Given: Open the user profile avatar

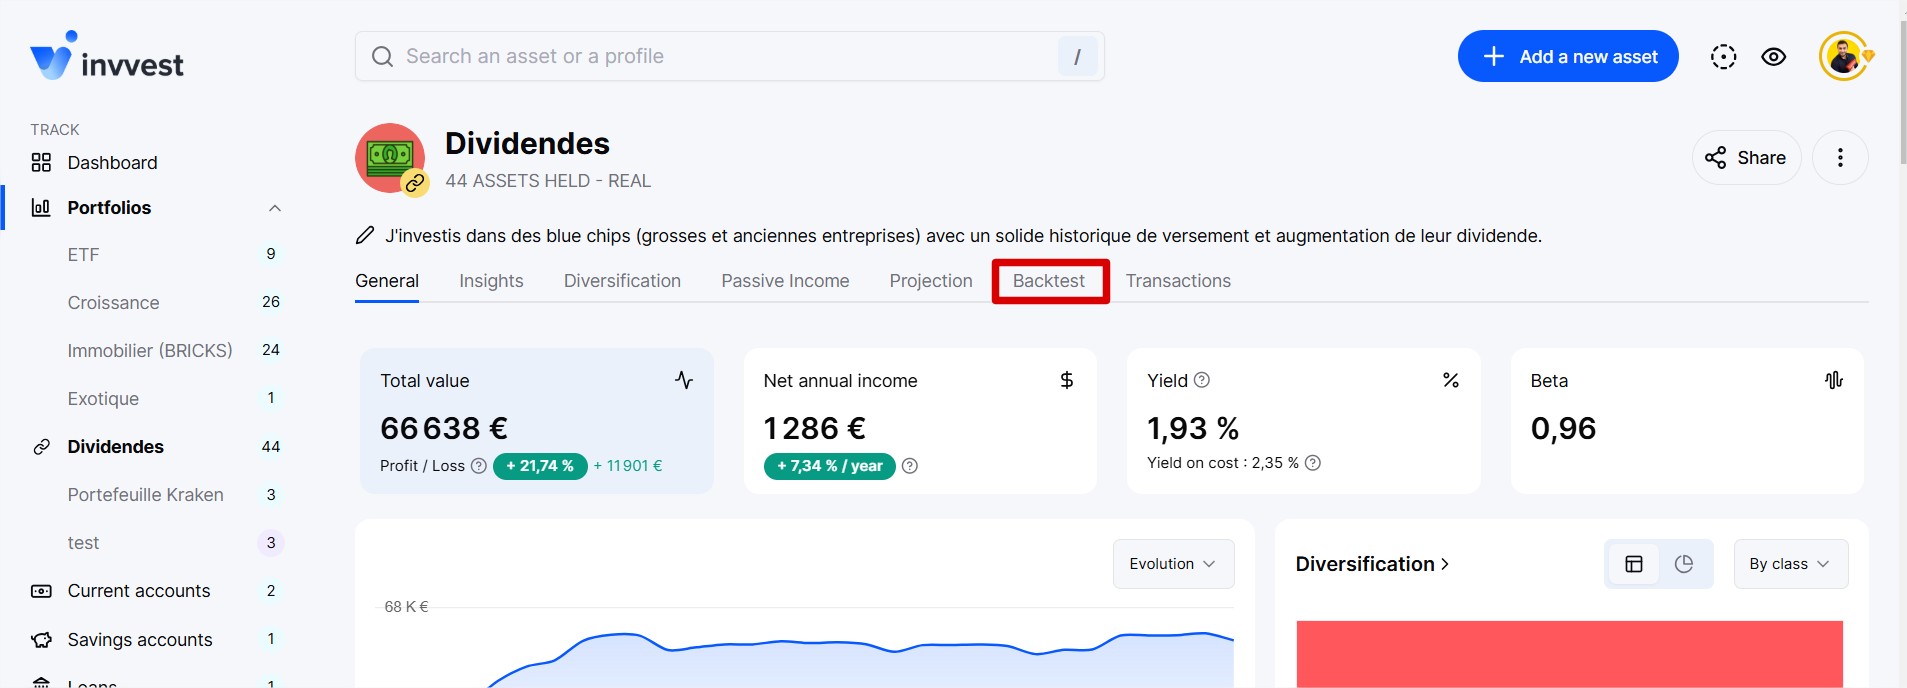Looking at the screenshot, I should pyautogui.click(x=1844, y=57).
